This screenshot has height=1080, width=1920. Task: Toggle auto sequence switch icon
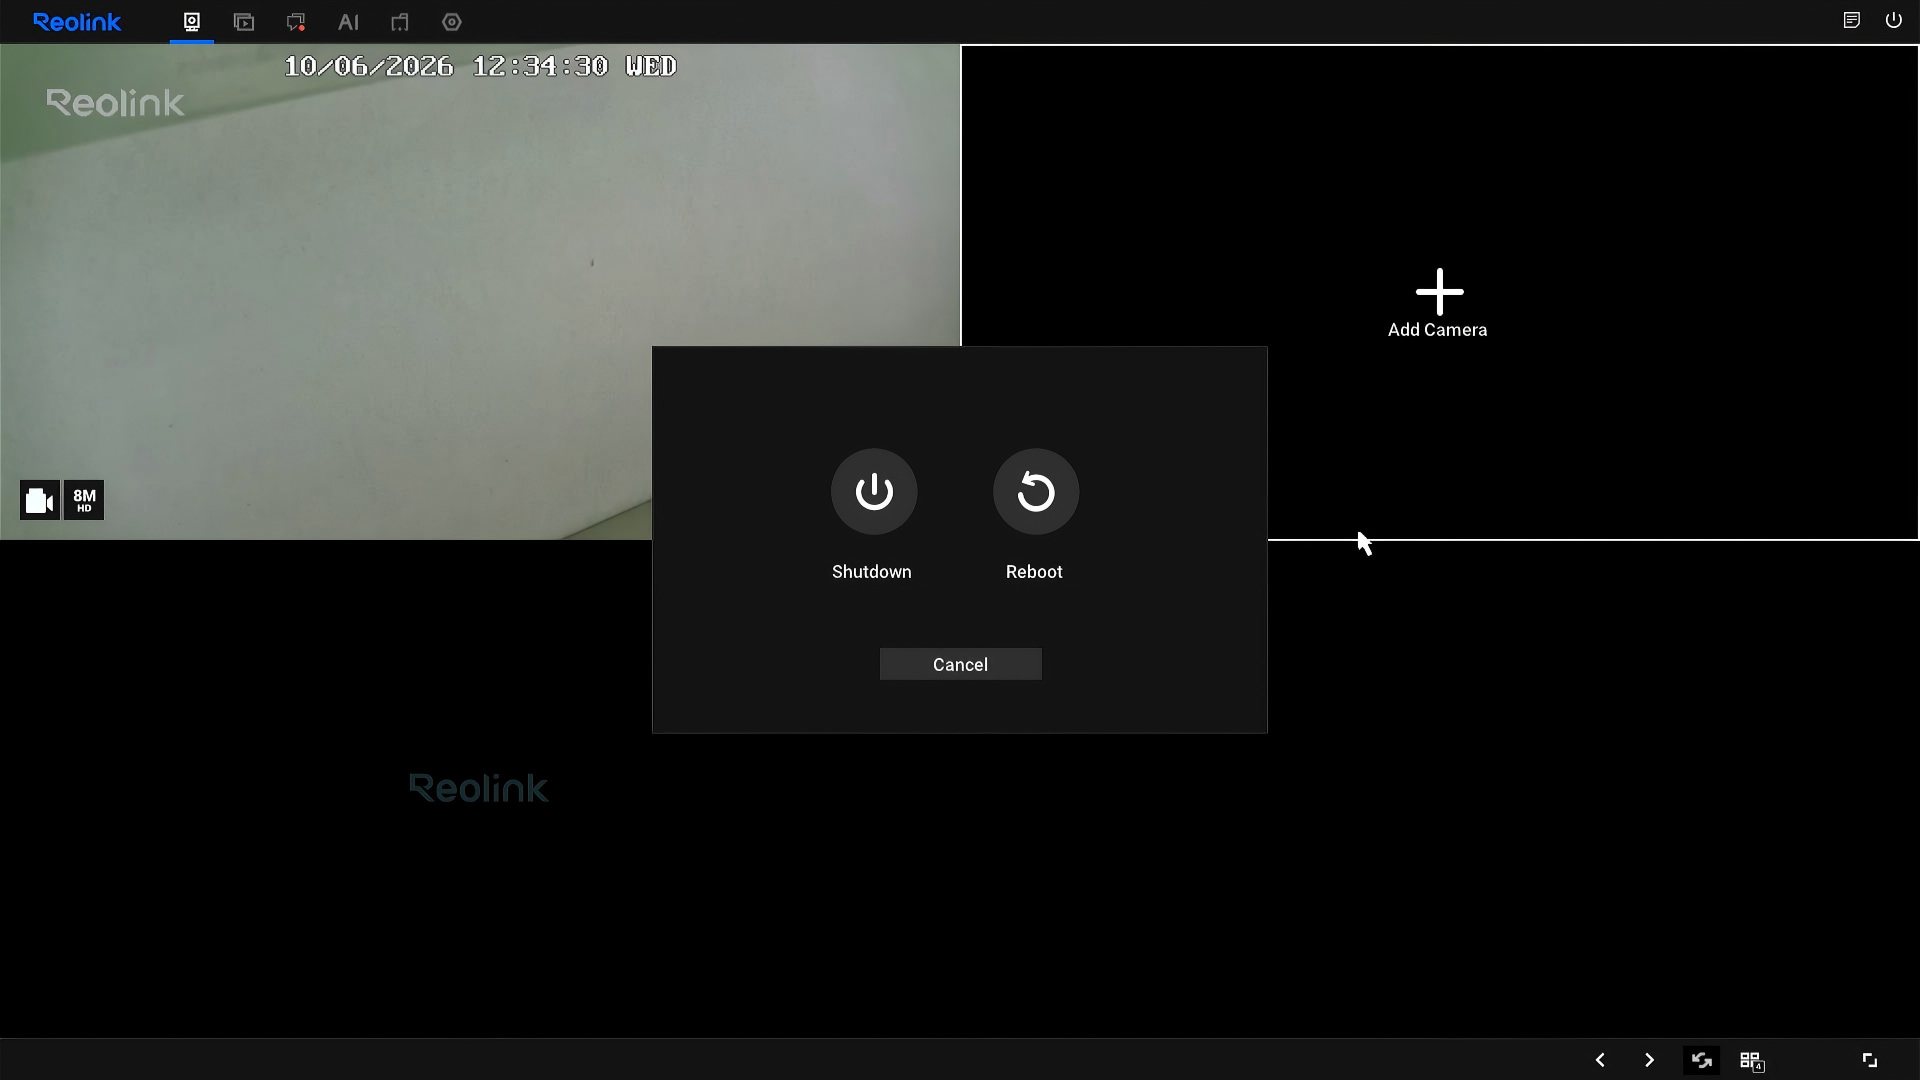pos(1701,1059)
